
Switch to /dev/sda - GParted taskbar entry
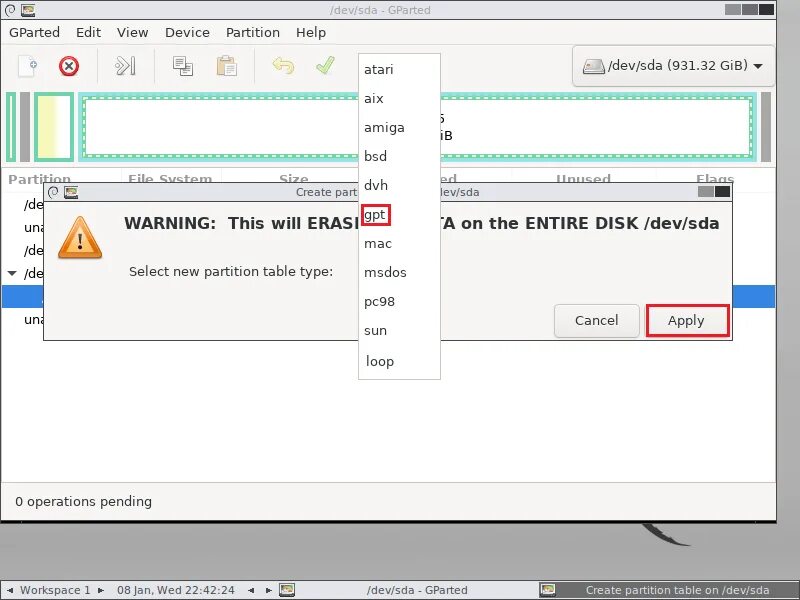408,590
